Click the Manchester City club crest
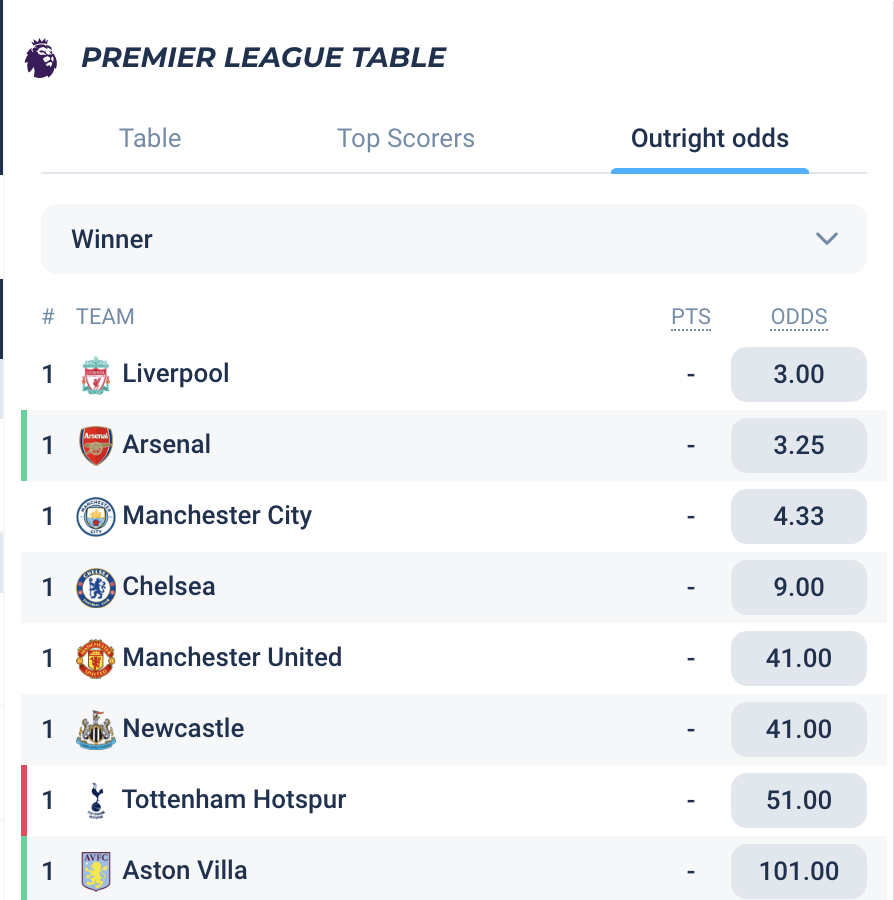 point(96,517)
